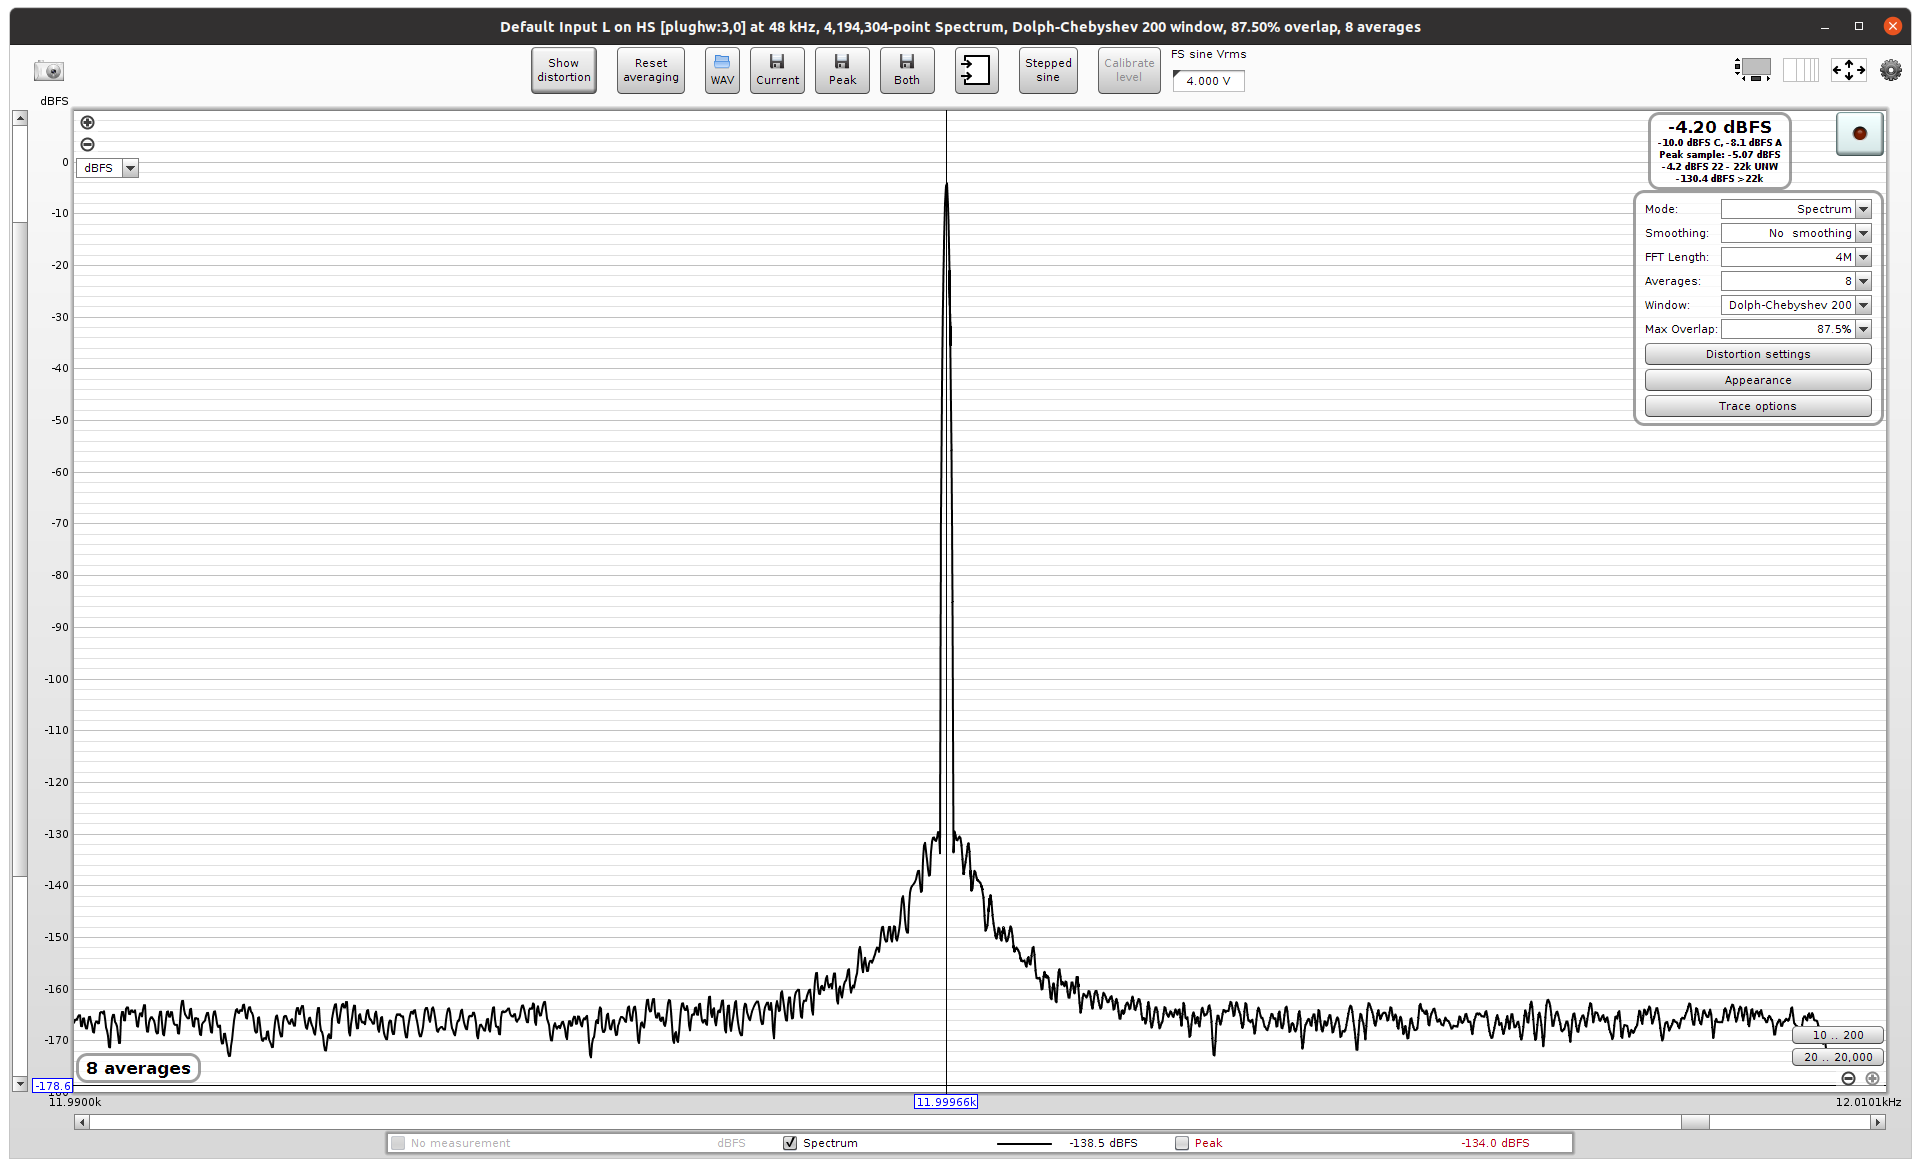Start recording with the red record button
Viewport: 1921px width, 1168px height.
1859,133
